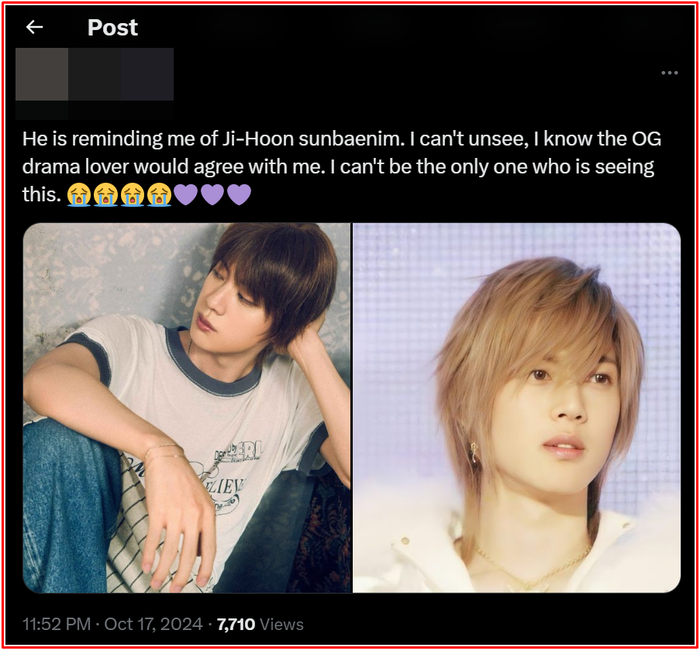
Task: Open the three-dot more options menu
Action: 669,73
